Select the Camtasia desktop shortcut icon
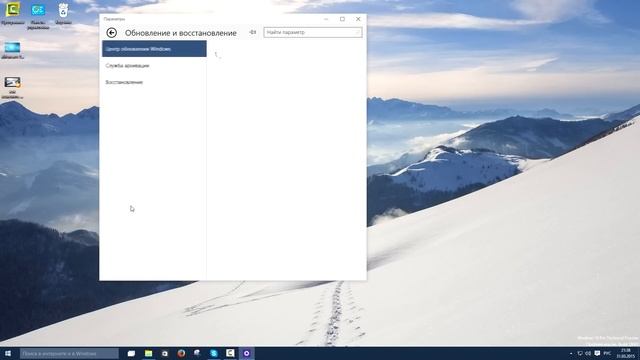The width and height of the screenshot is (640, 360). pos(13,14)
